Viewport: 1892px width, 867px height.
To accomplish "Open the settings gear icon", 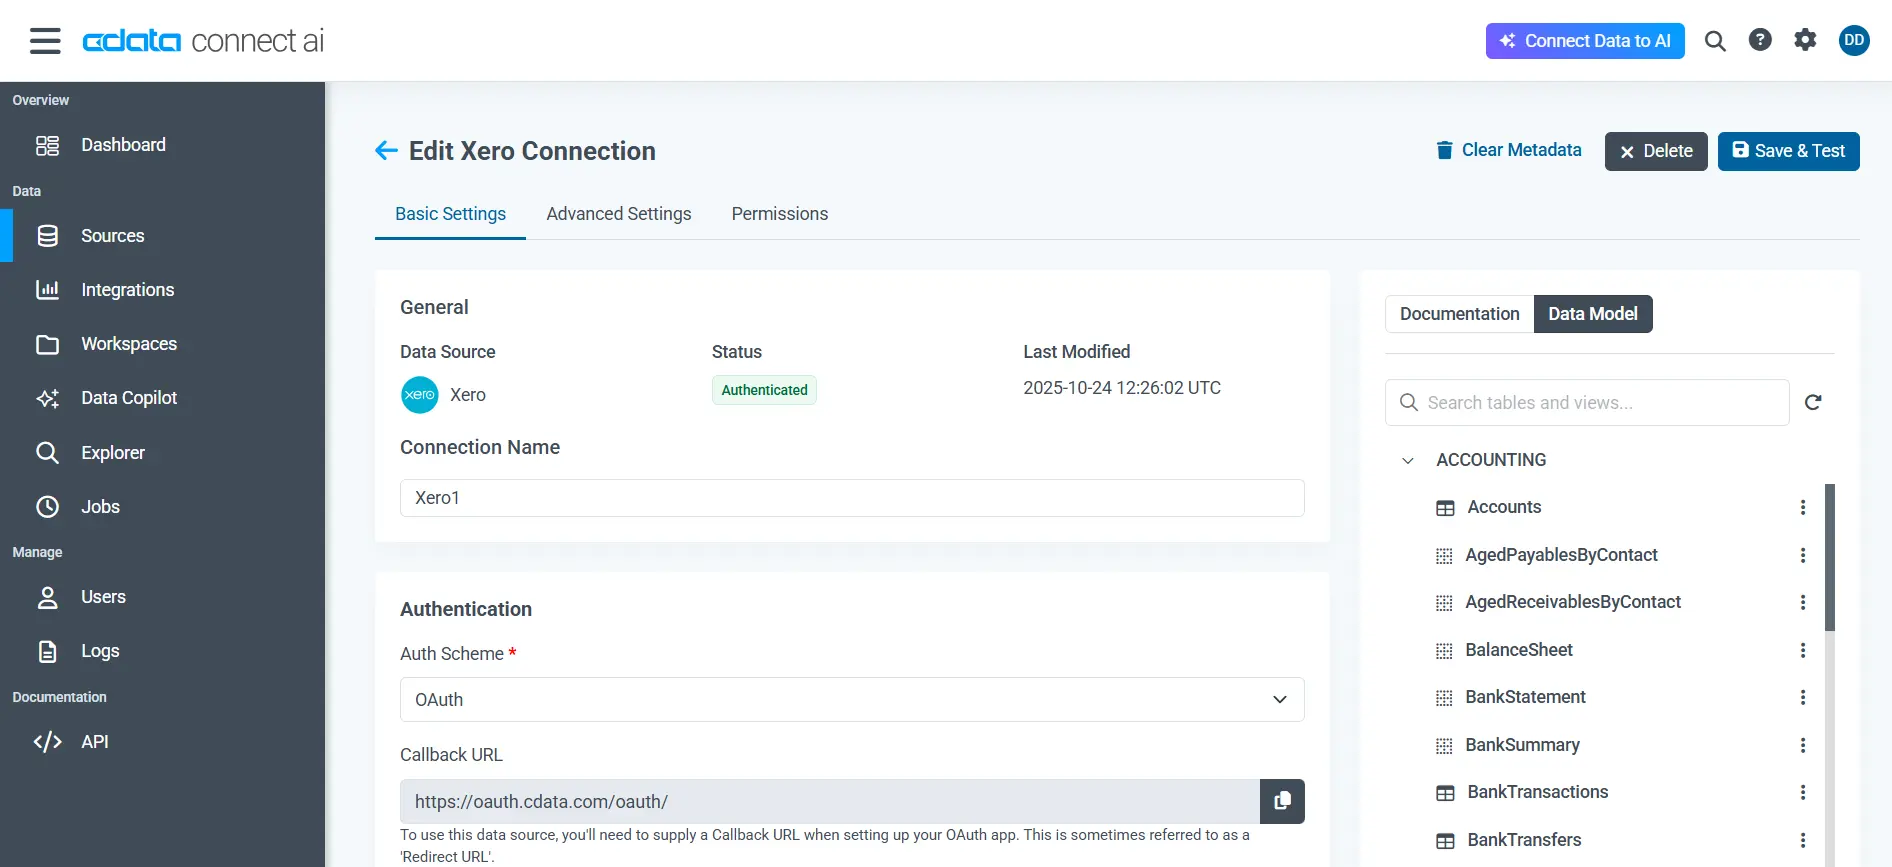I will tap(1805, 40).
